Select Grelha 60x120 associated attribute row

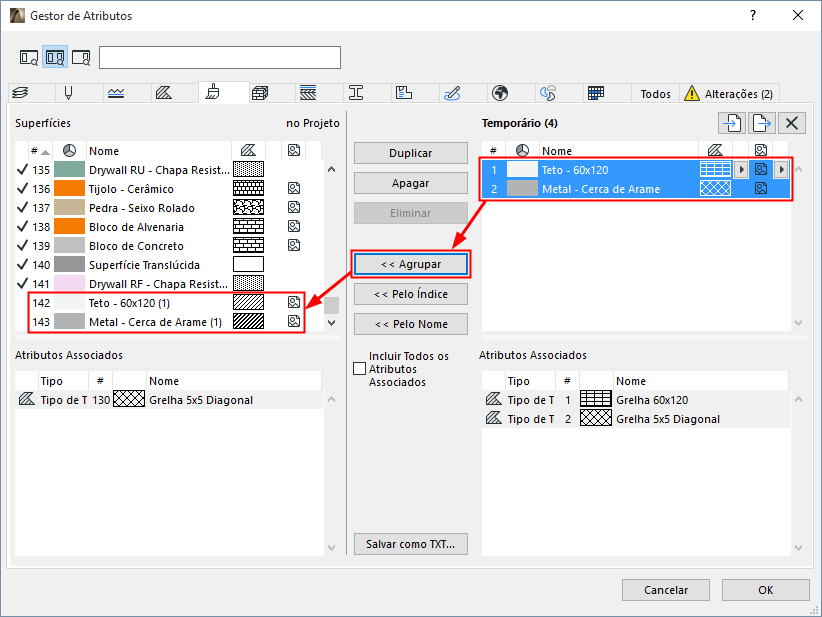pos(635,400)
